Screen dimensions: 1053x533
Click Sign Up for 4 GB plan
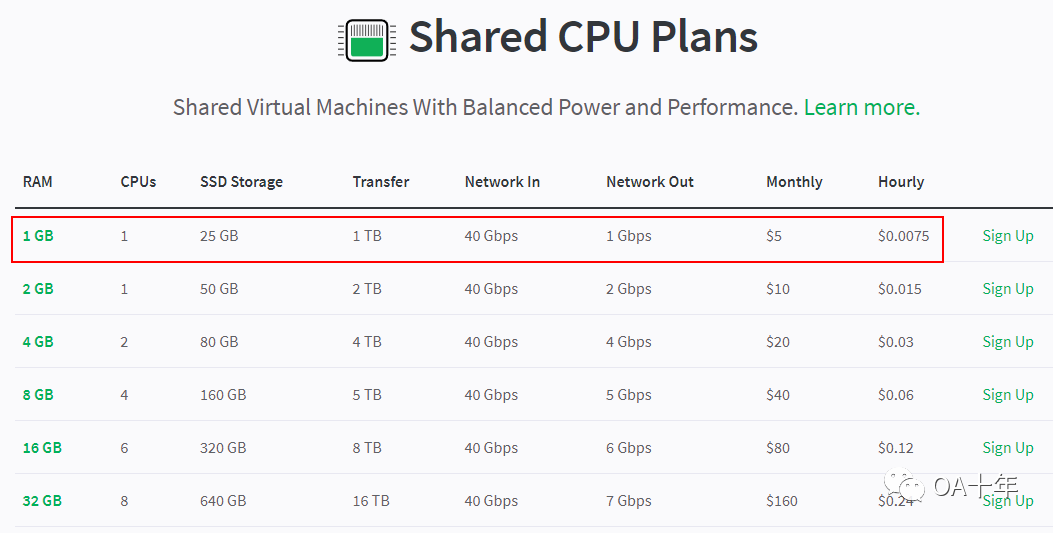tap(1007, 342)
